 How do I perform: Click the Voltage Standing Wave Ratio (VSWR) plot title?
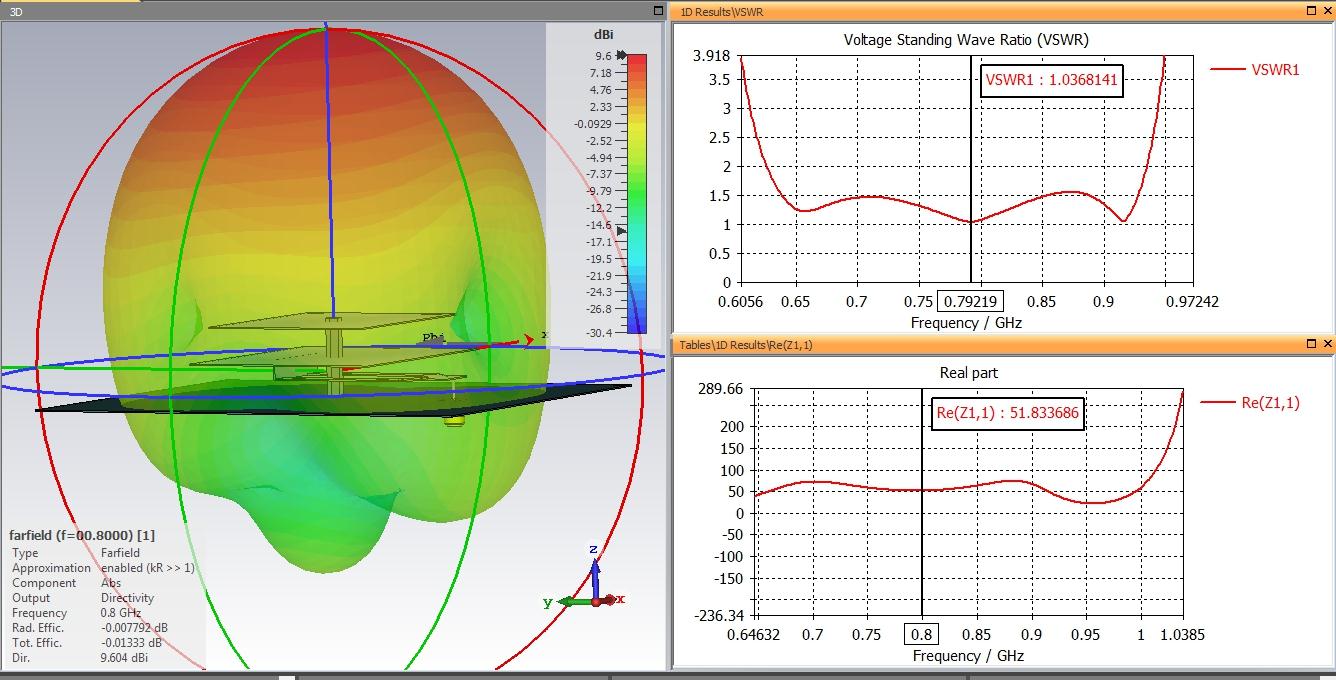(966, 40)
